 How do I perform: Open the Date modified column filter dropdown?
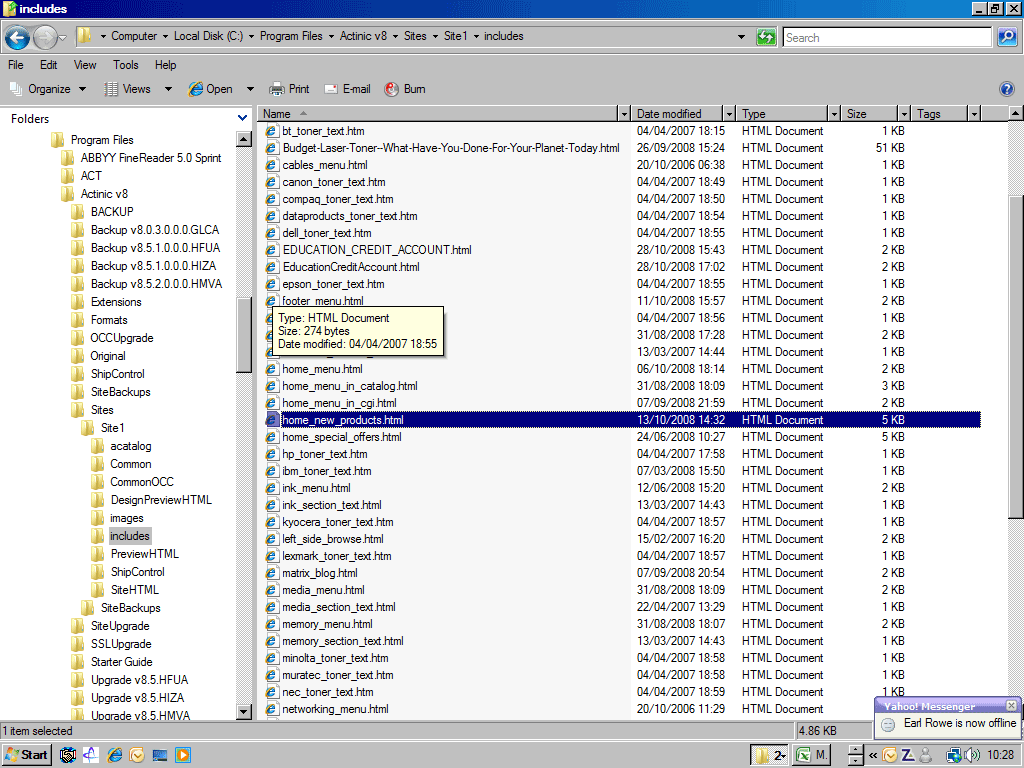(729, 114)
